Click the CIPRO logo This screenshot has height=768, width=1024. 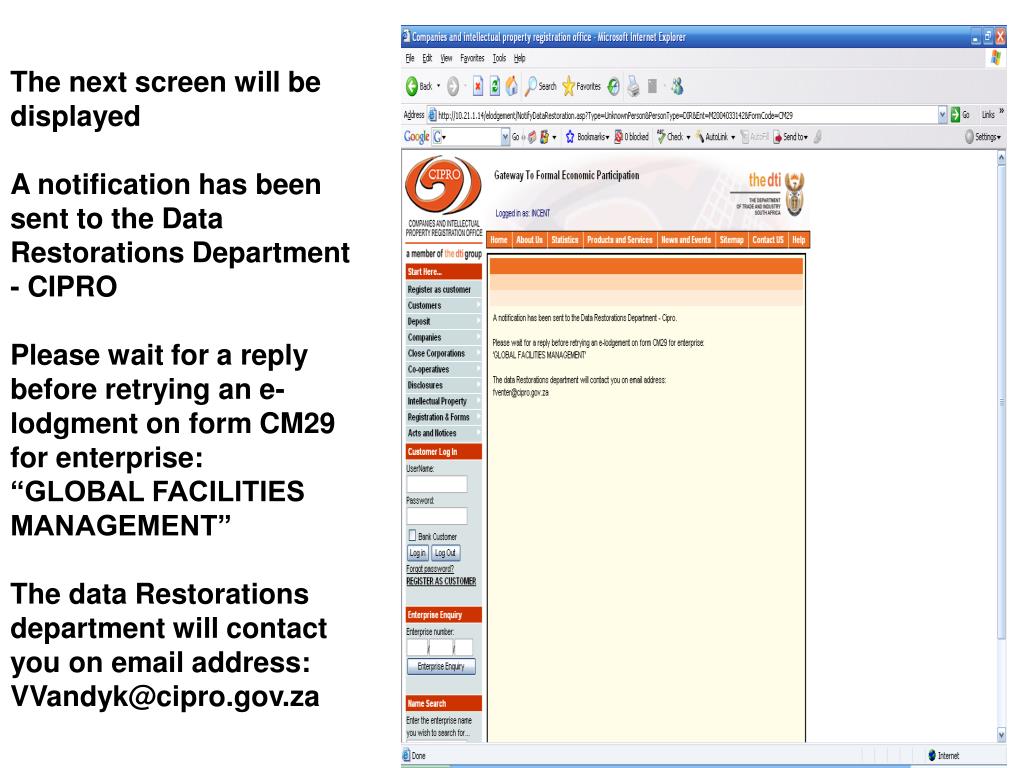point(443,185)
